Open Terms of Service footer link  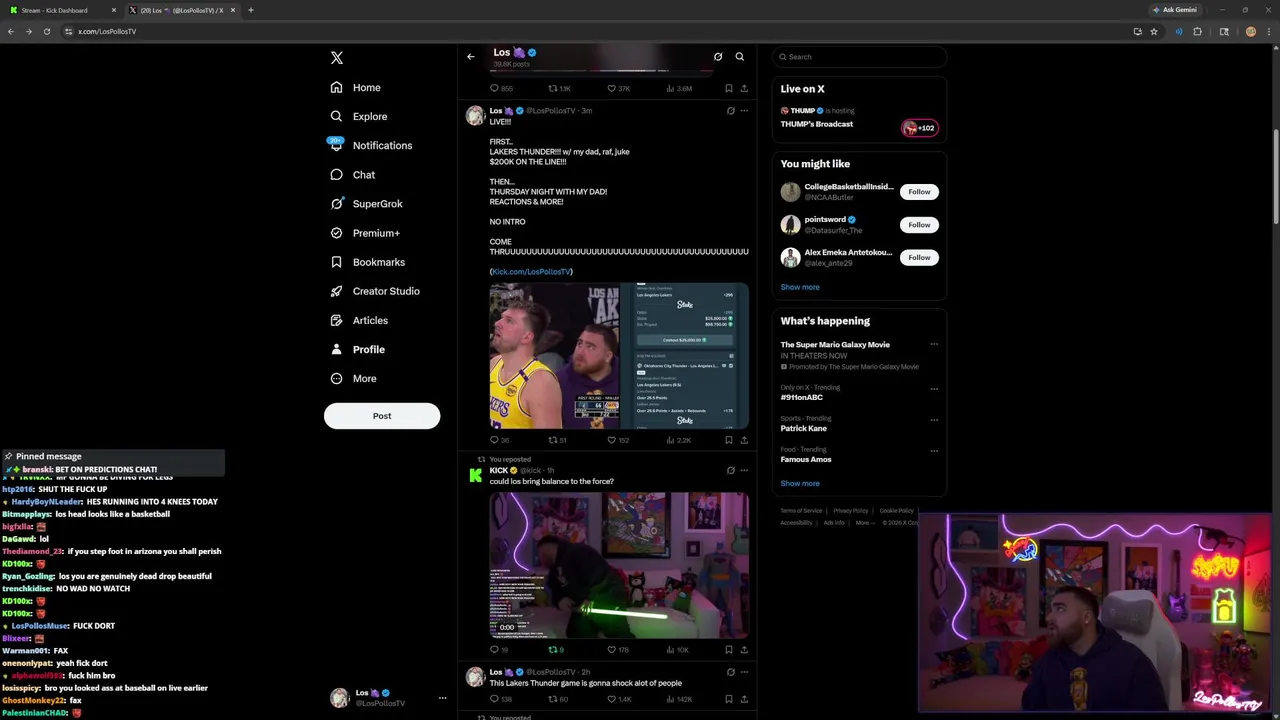[x=801, y=511]
